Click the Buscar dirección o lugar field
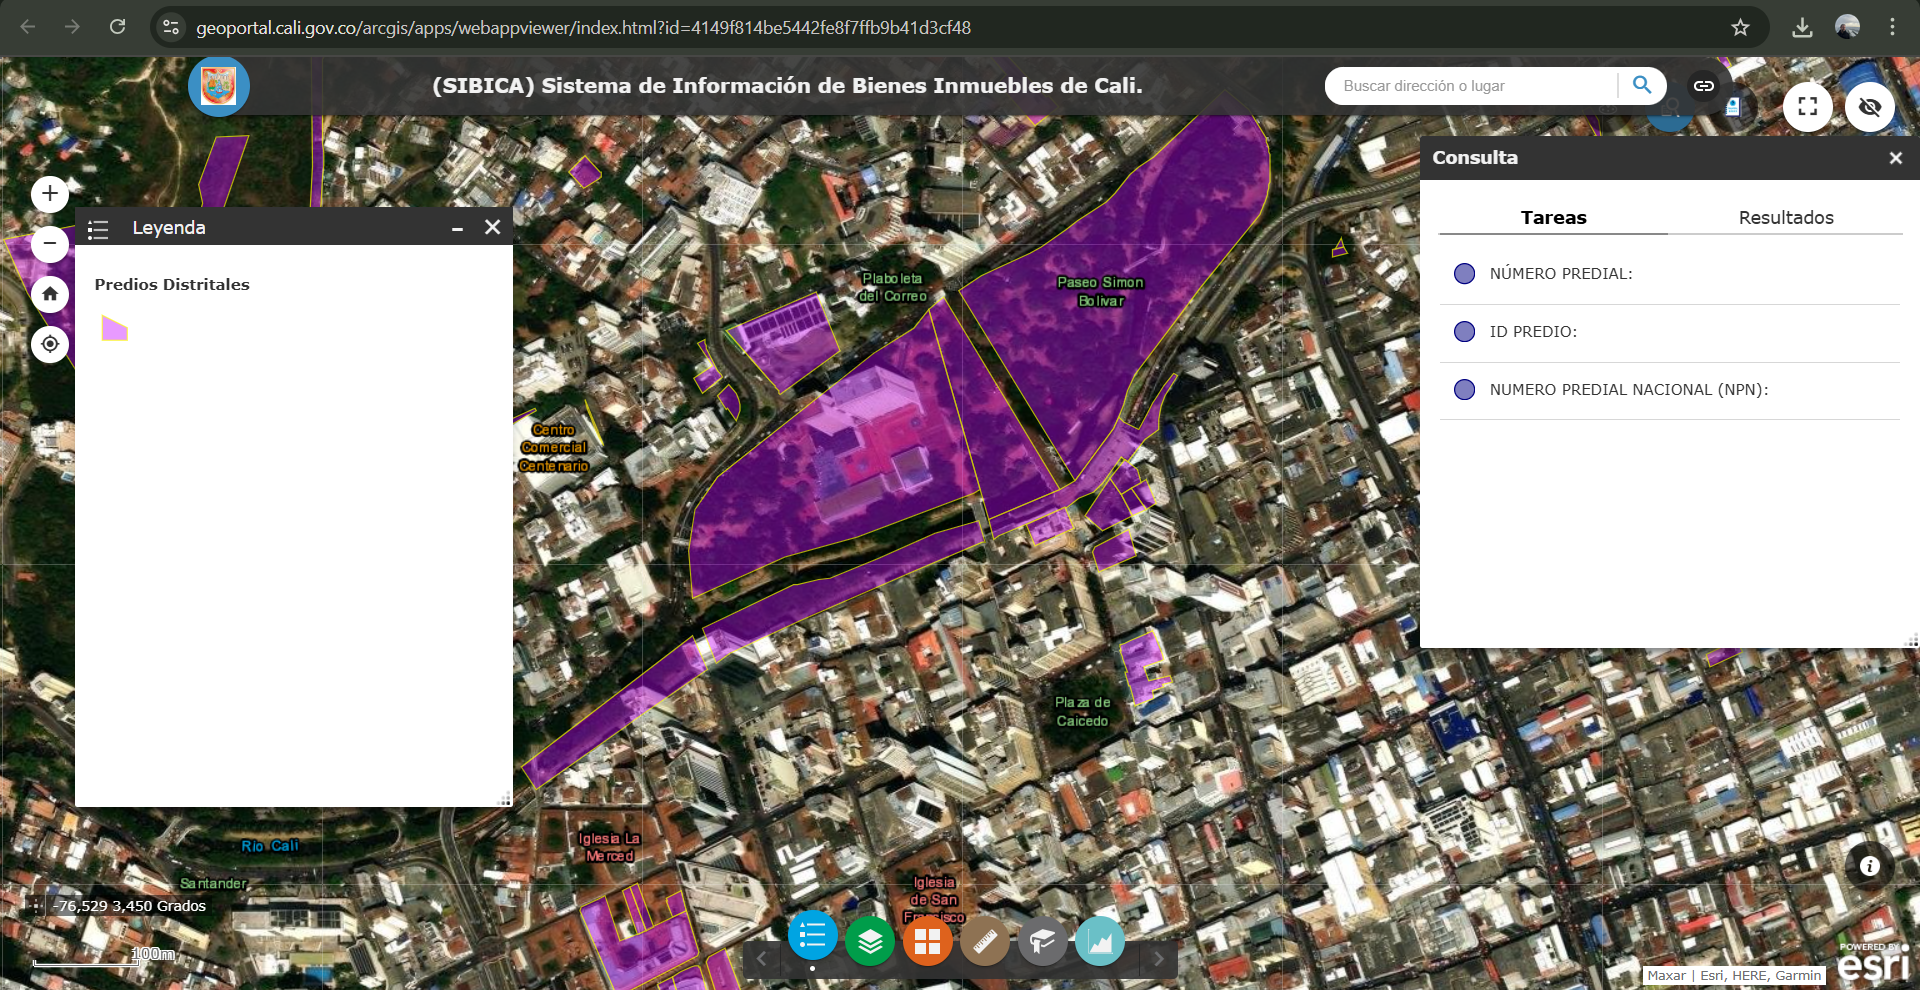Viewport: 1920px width, 990px height. tap(1470, 86)
